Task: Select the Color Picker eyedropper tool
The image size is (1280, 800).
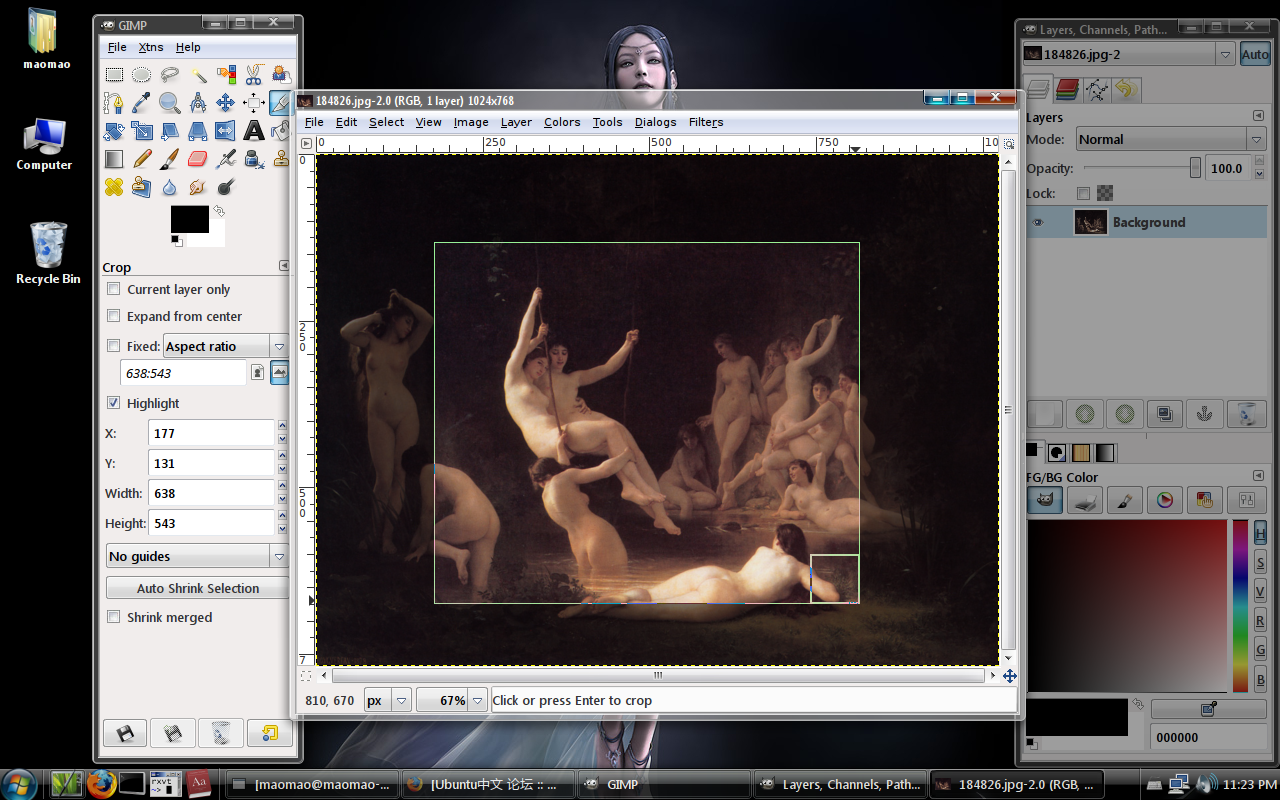Action: pos(142,103)
